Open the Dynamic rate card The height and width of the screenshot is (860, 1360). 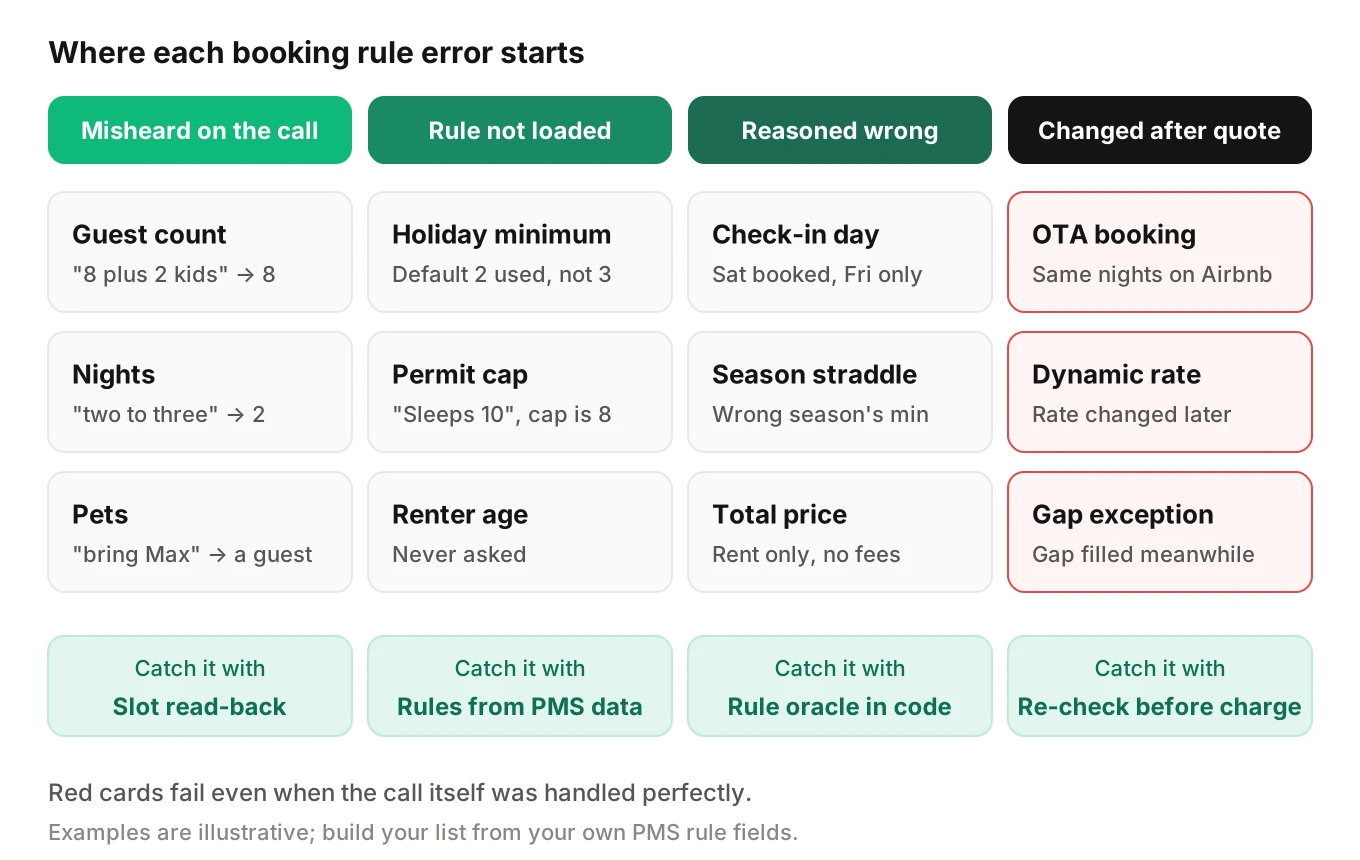(x=1160, y=392)
